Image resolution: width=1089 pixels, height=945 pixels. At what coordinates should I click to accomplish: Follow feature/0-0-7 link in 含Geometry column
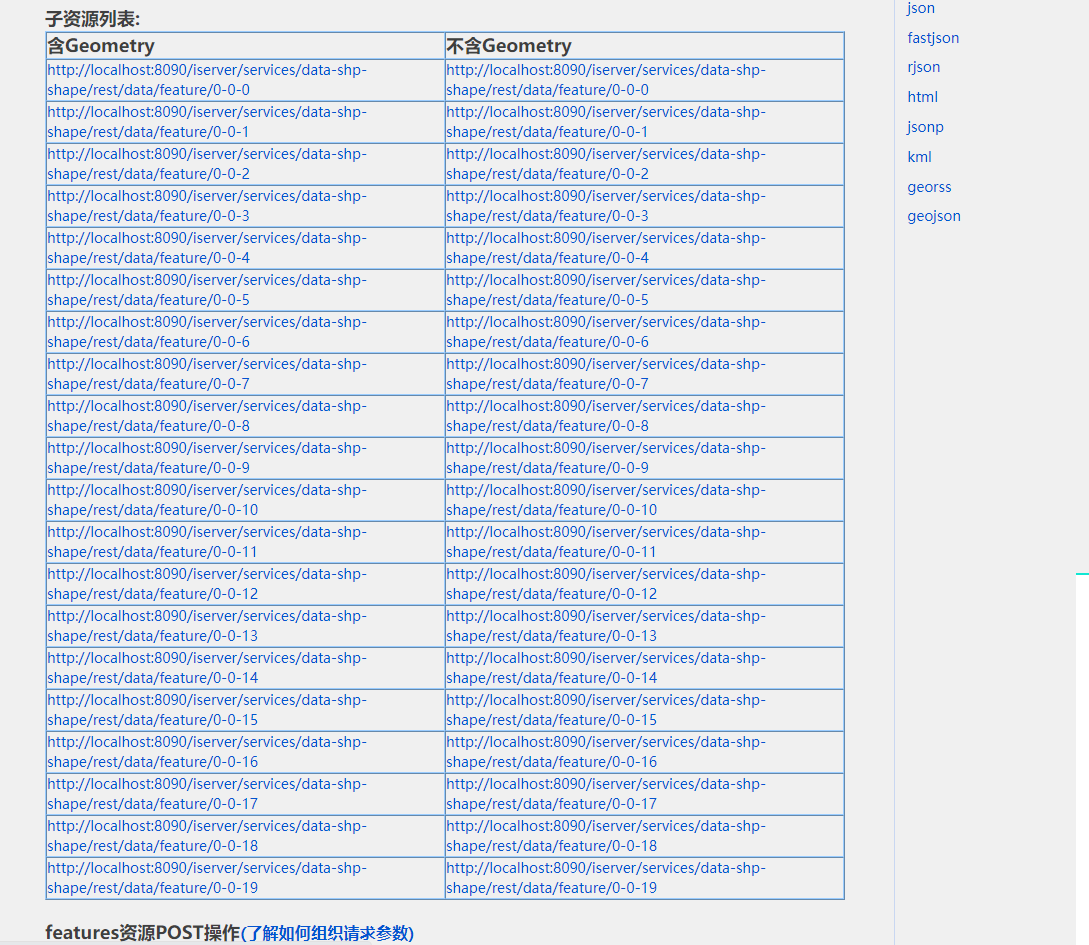pyautogui.click(x=207, y=374)
